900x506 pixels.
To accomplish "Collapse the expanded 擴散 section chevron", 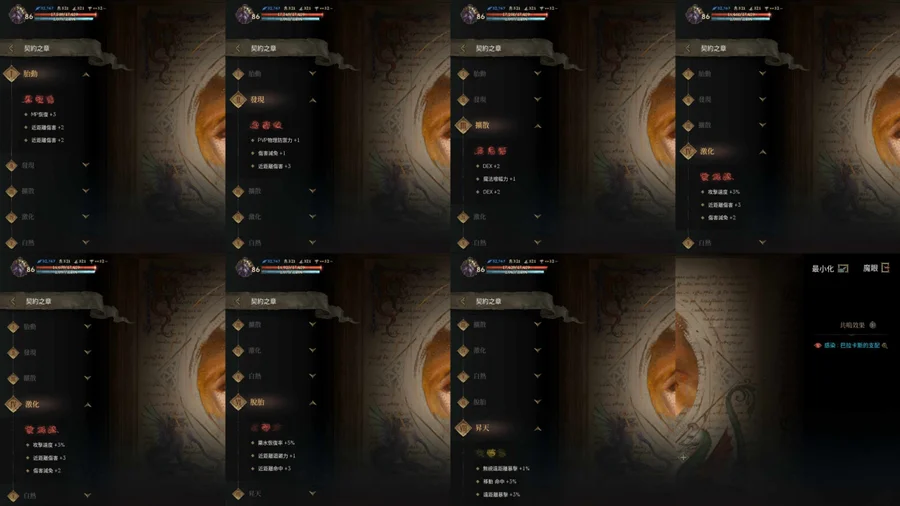I will [x=538, y=126].
